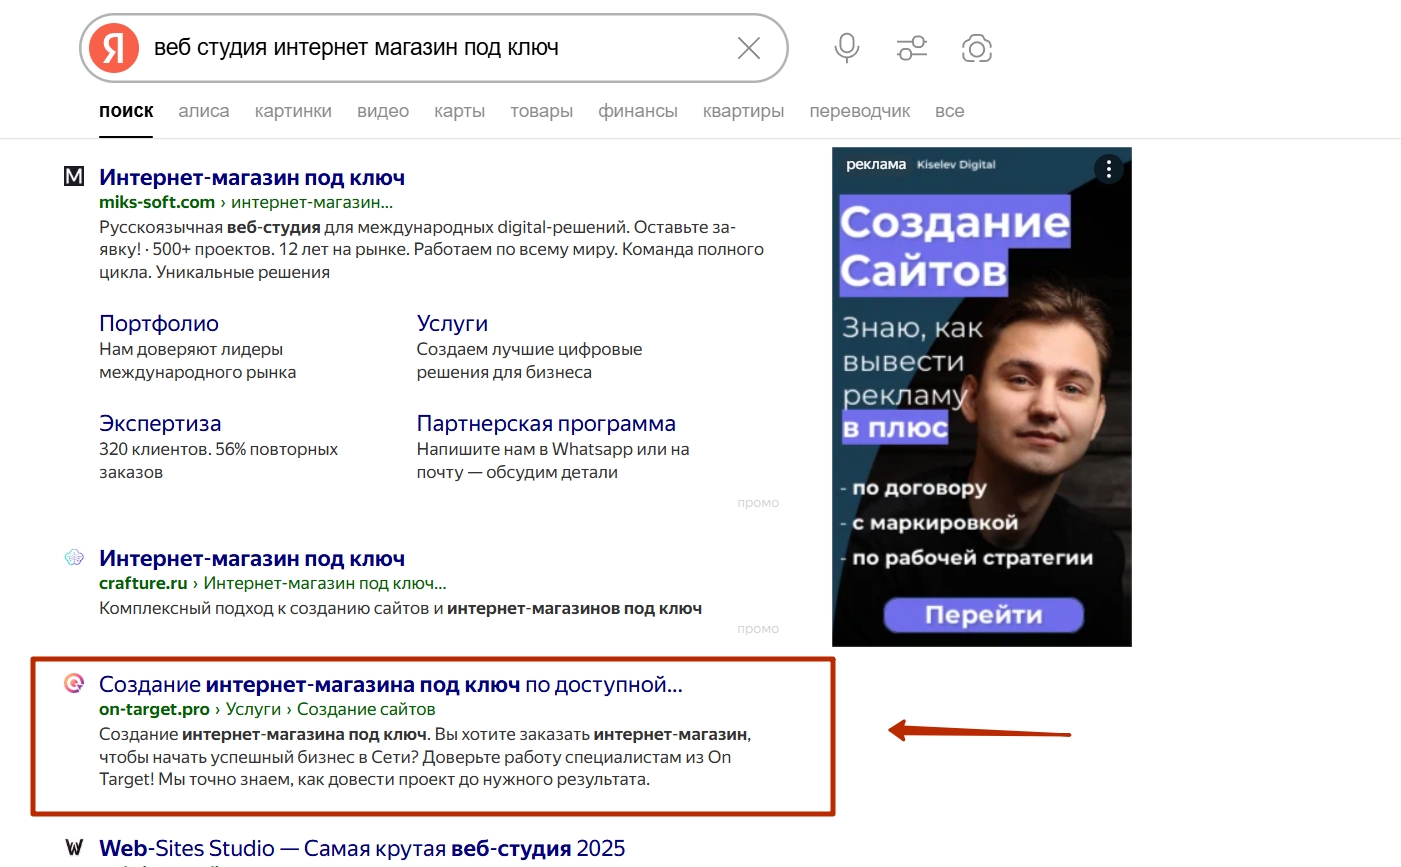Click the Создание Сайтов ad banner image
The height and width of the screenshot is (867, 1401).
(982, 396)
